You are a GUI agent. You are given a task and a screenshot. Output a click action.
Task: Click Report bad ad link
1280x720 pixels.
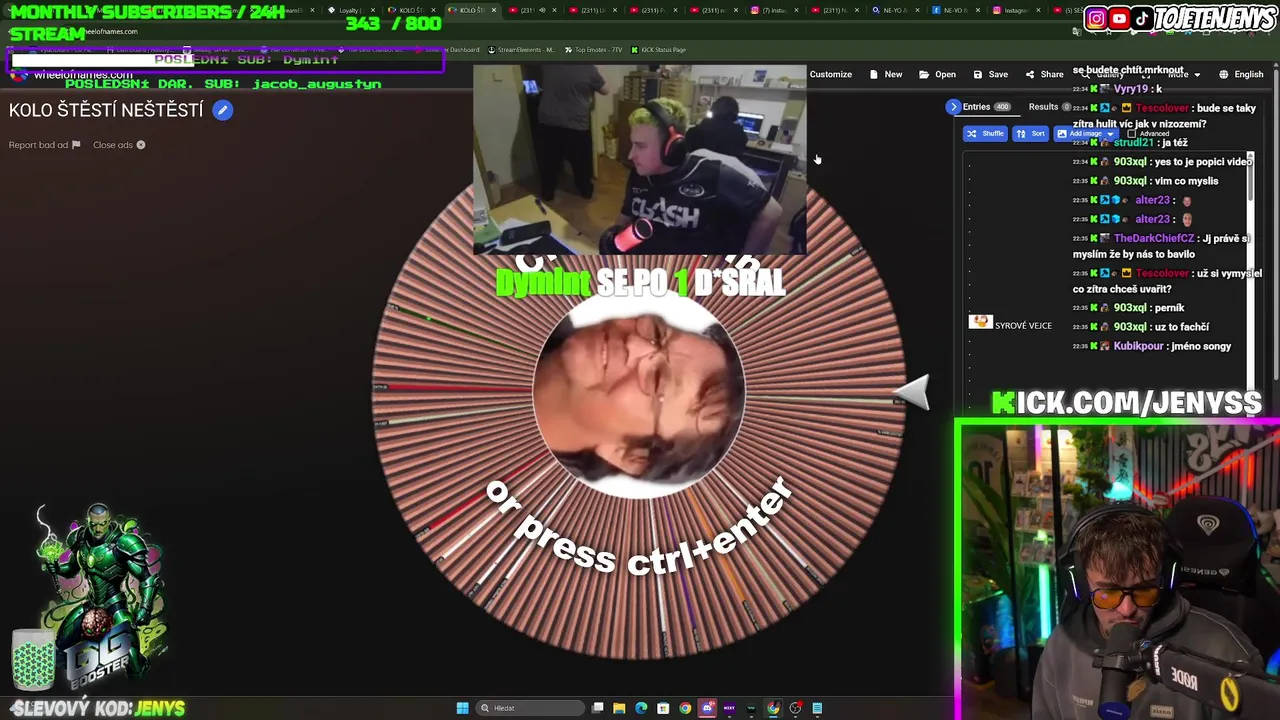click(x=44, y=145)
